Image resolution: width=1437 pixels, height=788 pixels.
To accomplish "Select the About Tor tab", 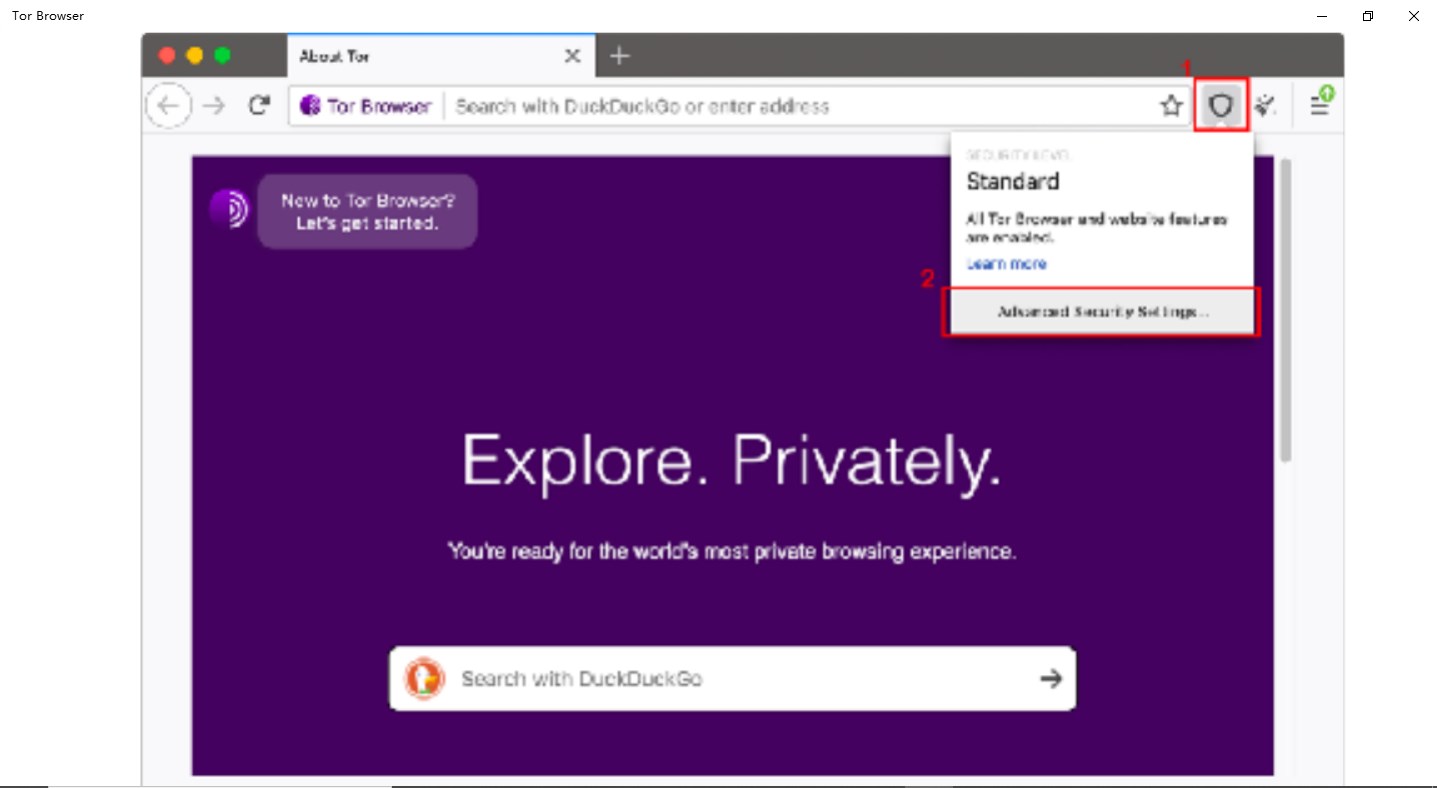I will click(441, 56).
